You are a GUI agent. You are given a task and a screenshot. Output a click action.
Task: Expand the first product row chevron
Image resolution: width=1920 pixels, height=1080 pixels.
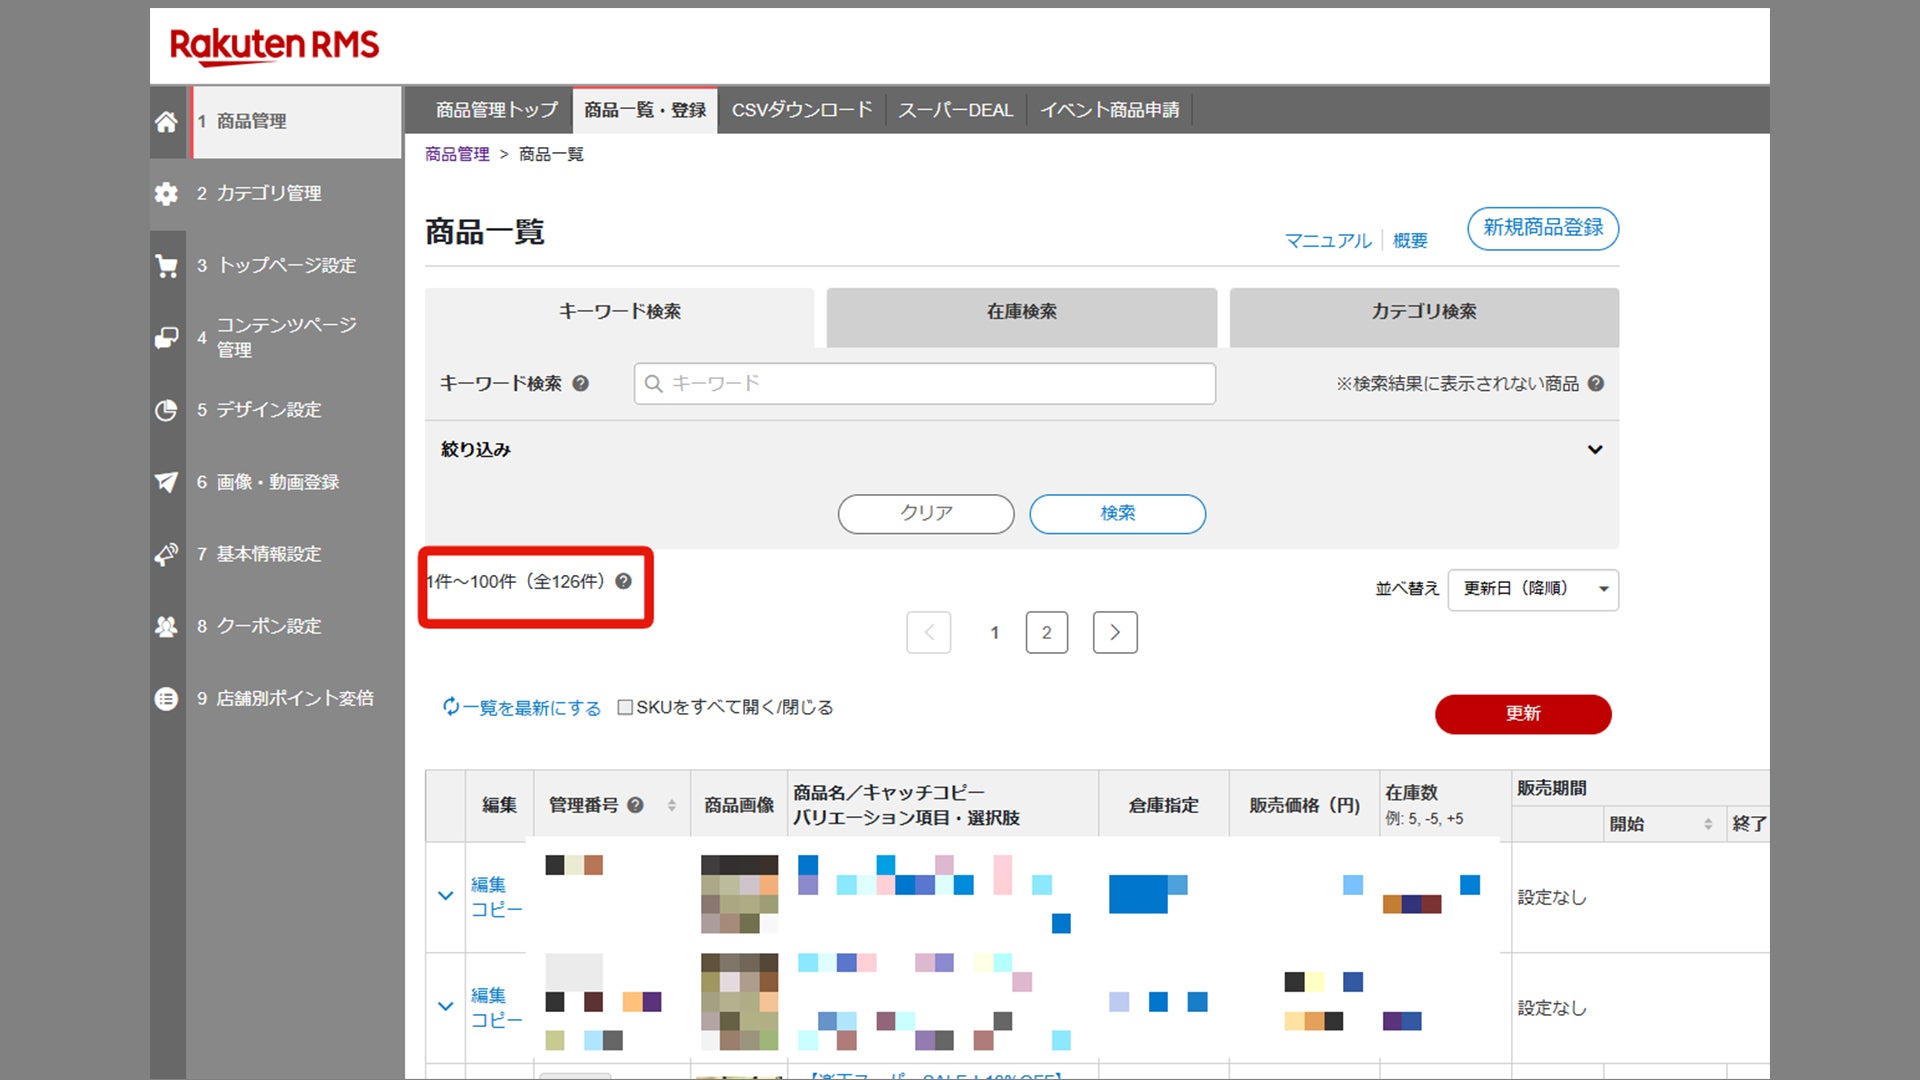pos(446,895)
